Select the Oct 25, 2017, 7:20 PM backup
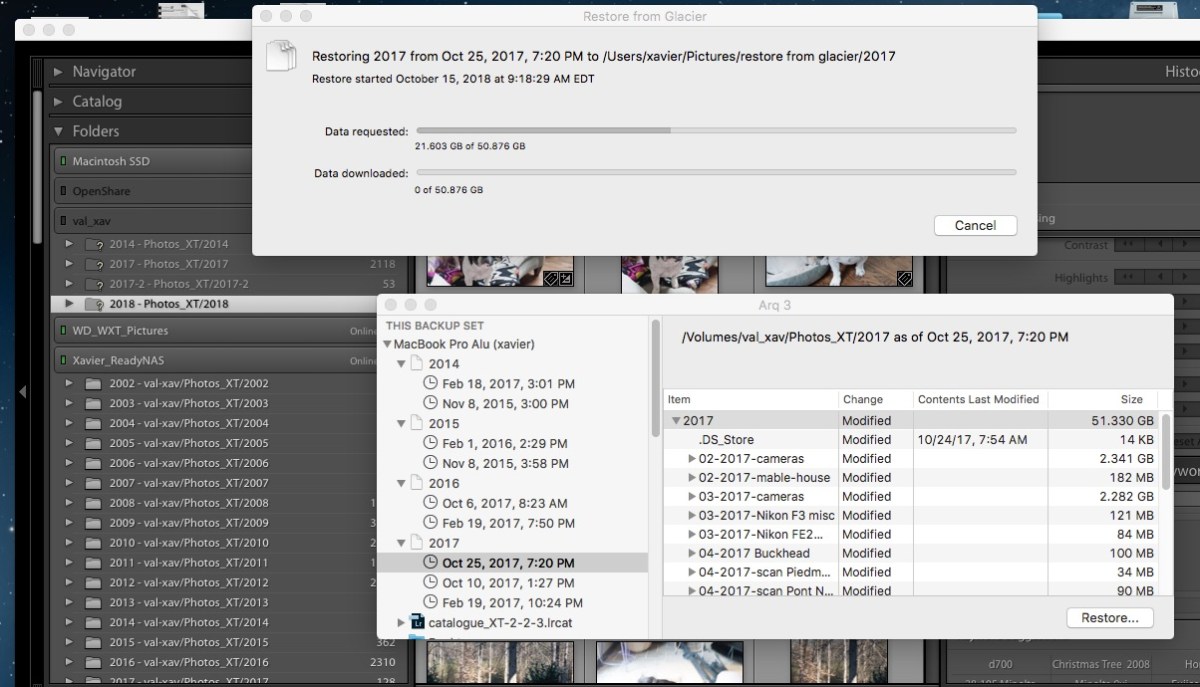Screen dimensions: 1200x687 pos(508,563)
